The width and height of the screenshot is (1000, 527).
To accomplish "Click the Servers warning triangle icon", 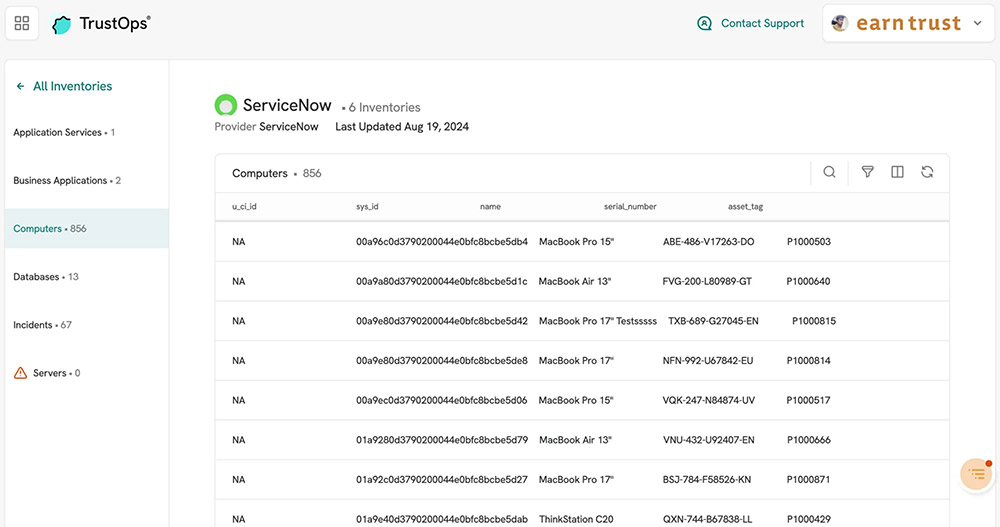I will point(20,373).
